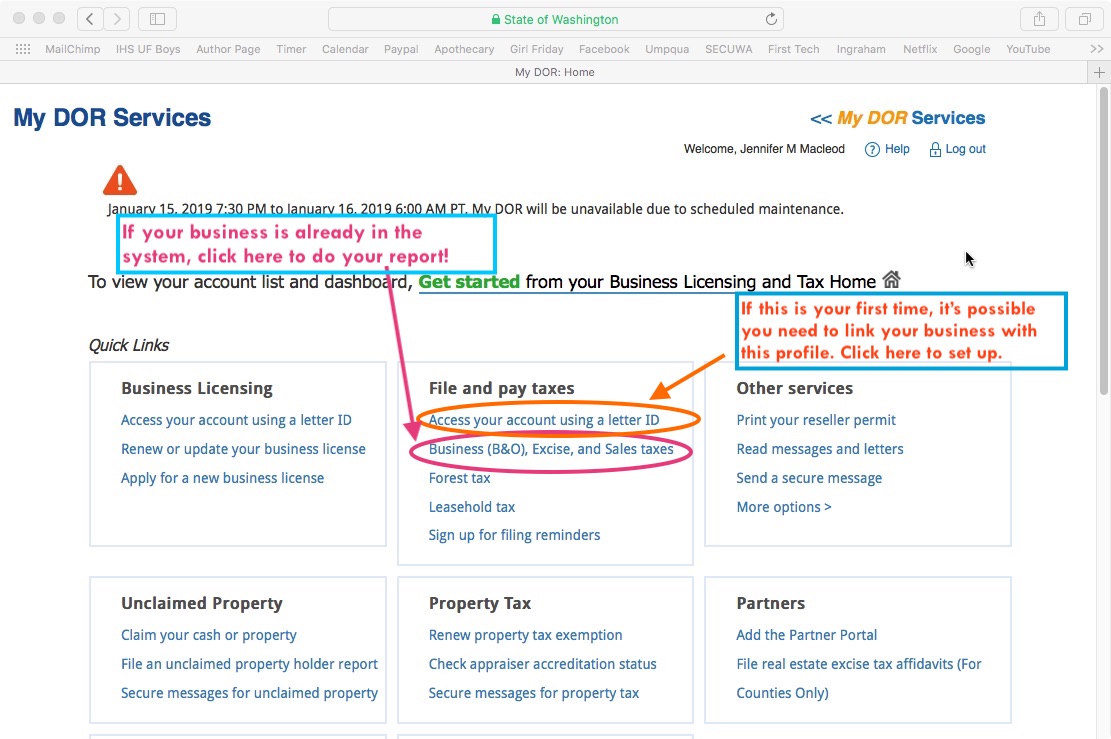
Task: Click Print your reseller permit link
Action: [x=816, y=420]
